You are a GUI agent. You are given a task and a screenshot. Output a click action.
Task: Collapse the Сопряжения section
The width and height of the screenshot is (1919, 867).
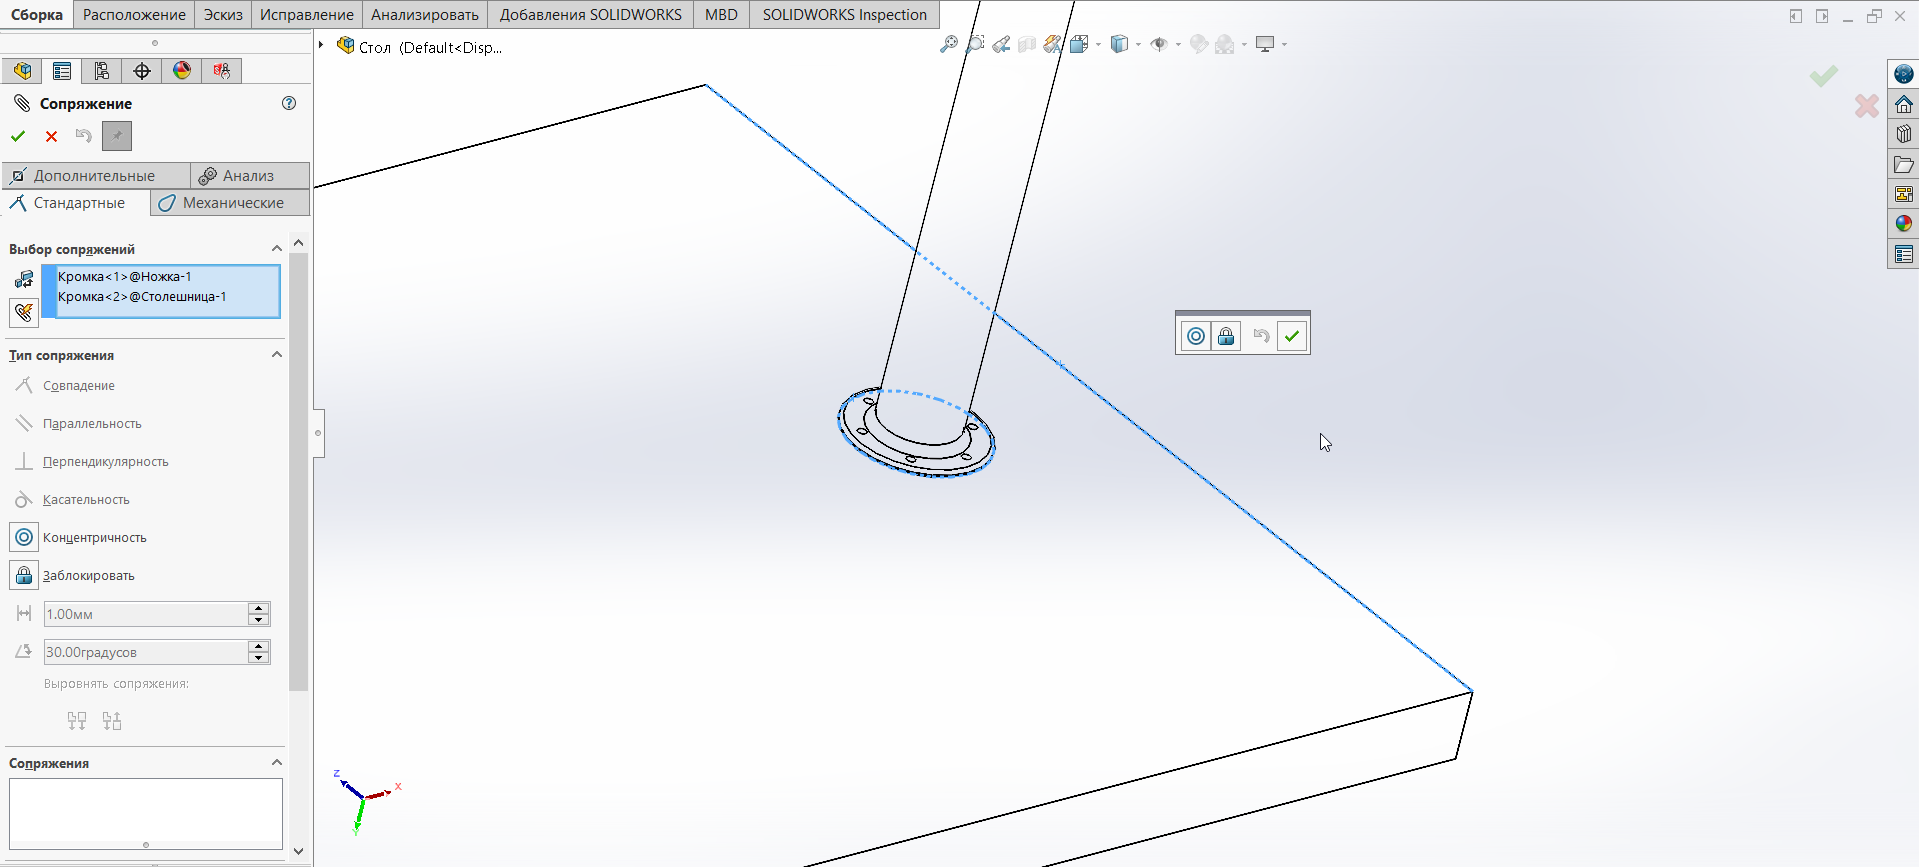(x=277, y=763)
